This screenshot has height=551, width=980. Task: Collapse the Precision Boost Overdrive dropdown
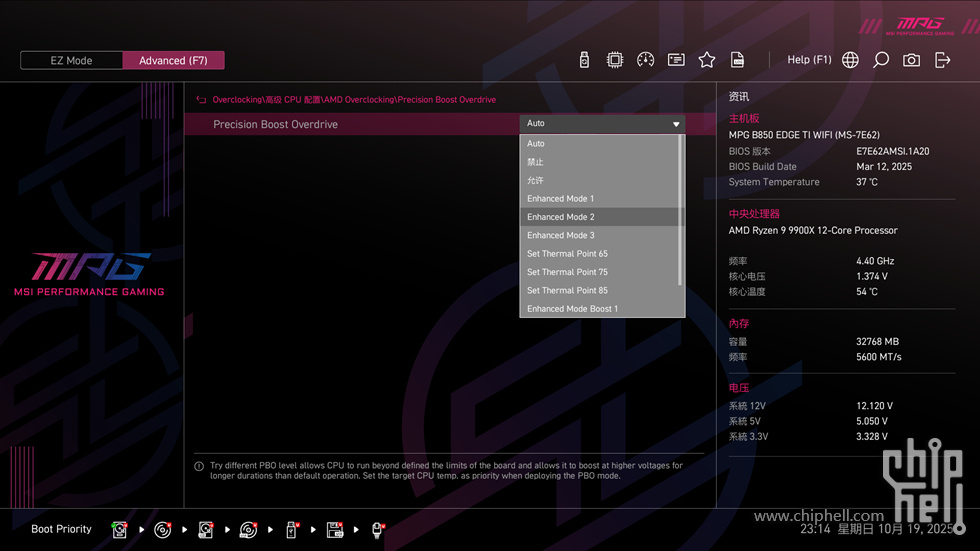pos(677,124)
